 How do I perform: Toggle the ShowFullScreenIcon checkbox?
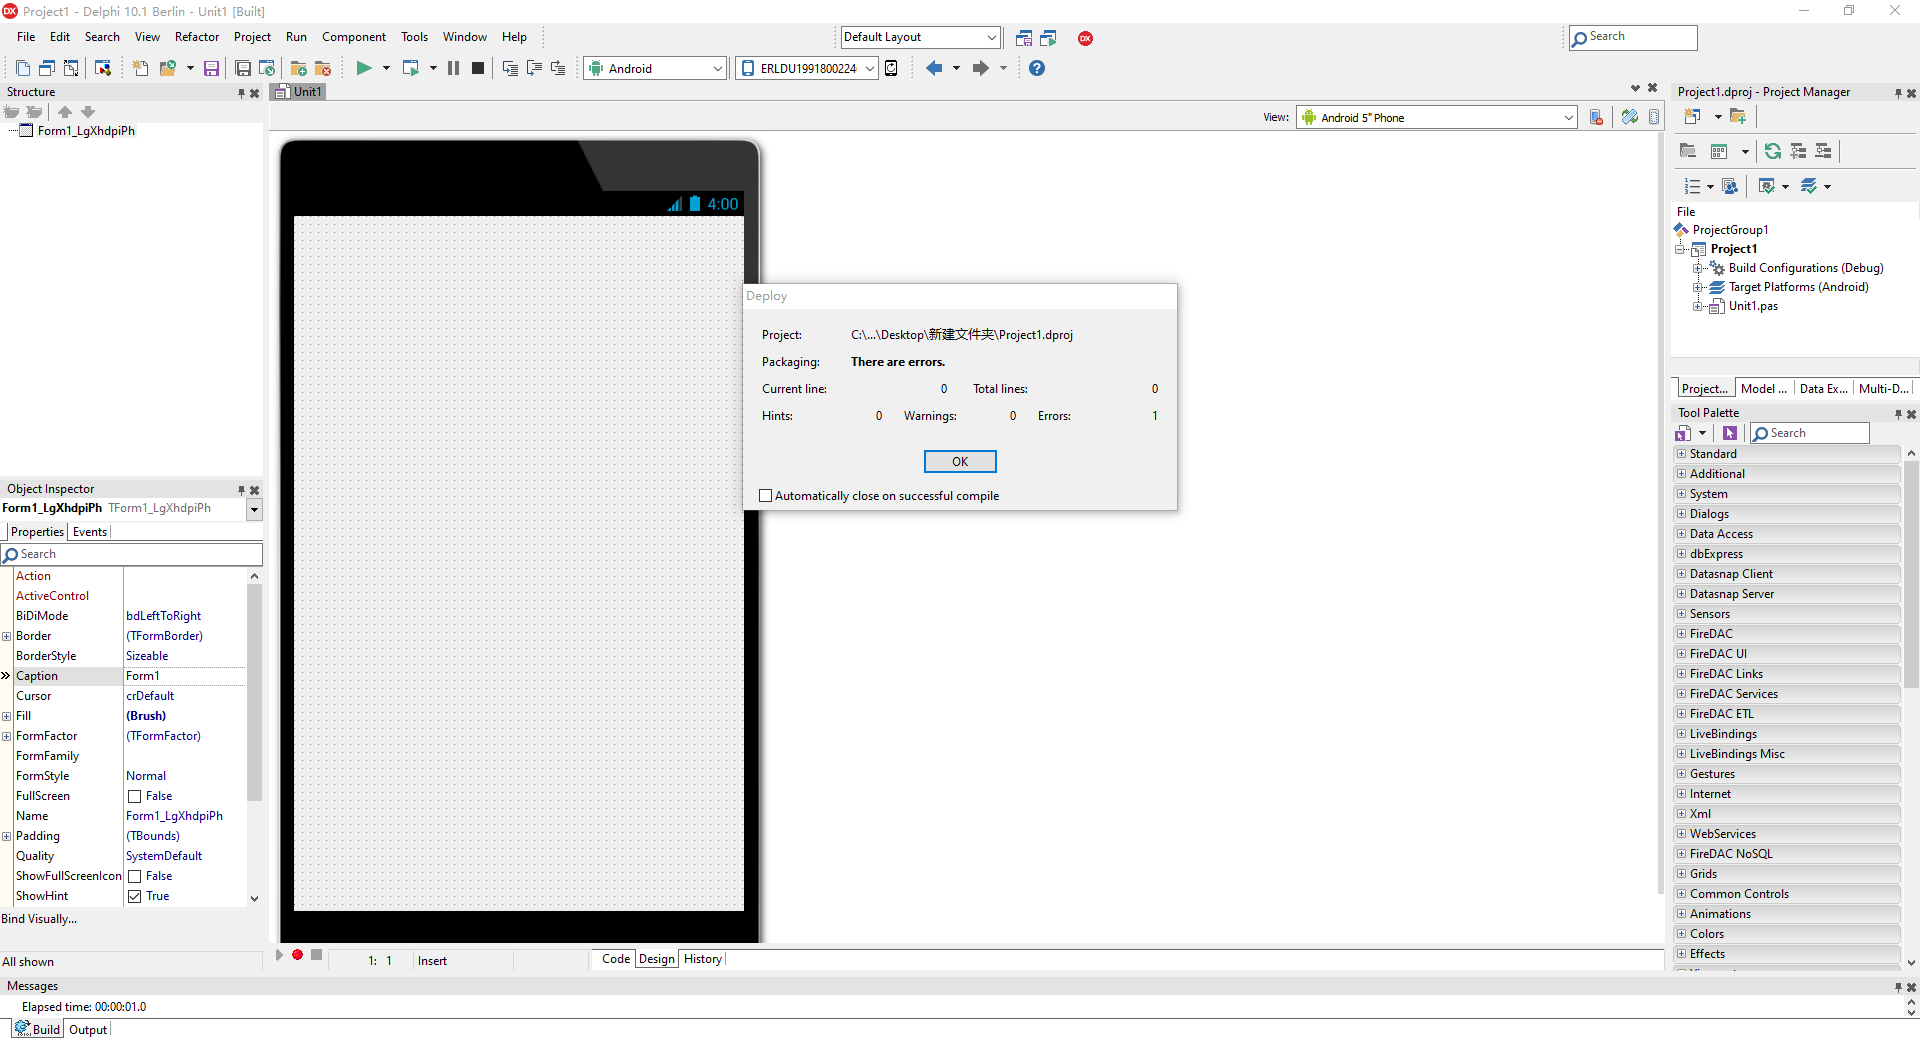[134, 877]
